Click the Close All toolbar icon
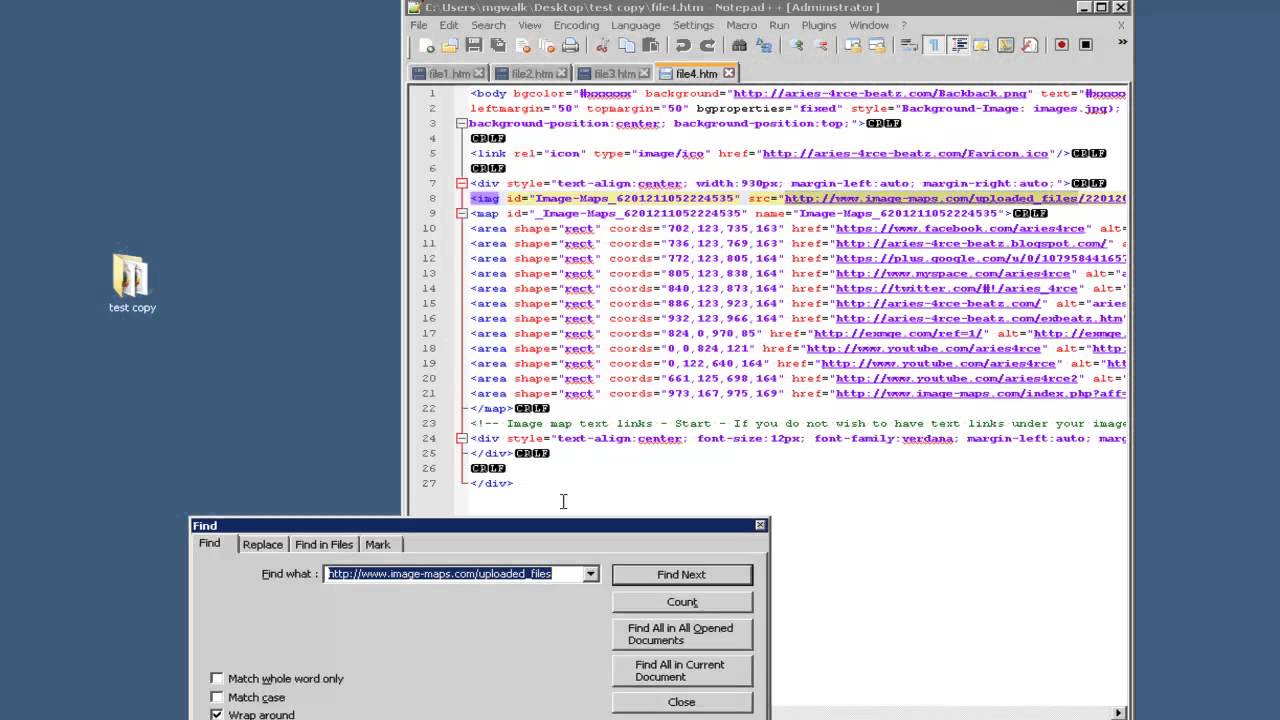 [x=546, y=45]
